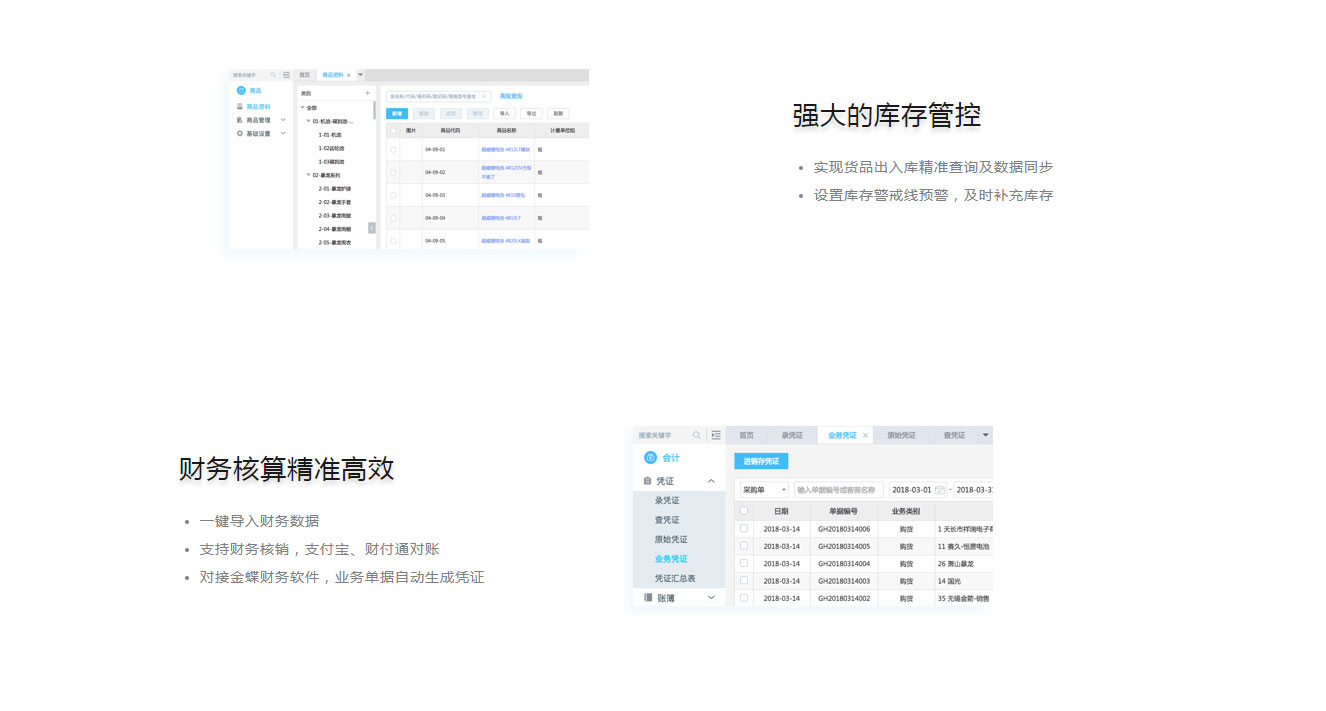1326x711 pixels.
Task: Switch to the 原始凭证 tab
Action: 901,436
